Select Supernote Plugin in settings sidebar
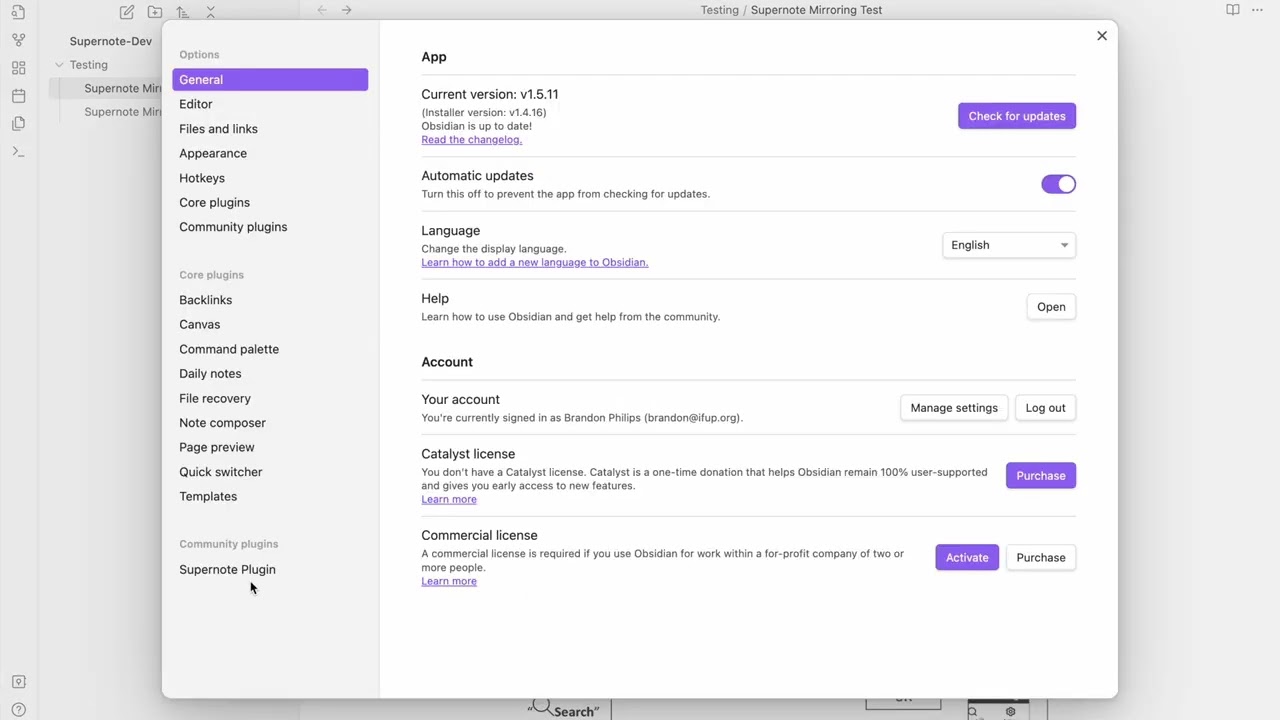 [x=227, y=569]
